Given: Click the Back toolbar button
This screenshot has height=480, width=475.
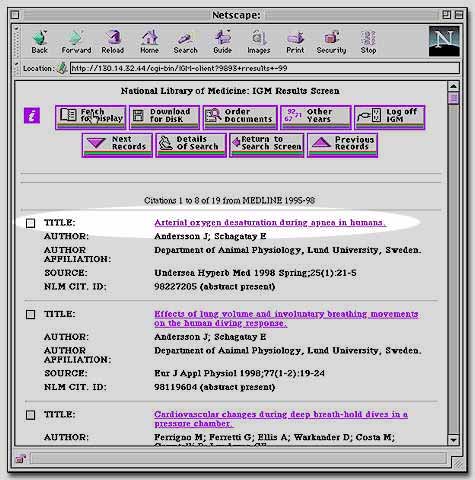Looking at the screenshot, I should (40, 42).
